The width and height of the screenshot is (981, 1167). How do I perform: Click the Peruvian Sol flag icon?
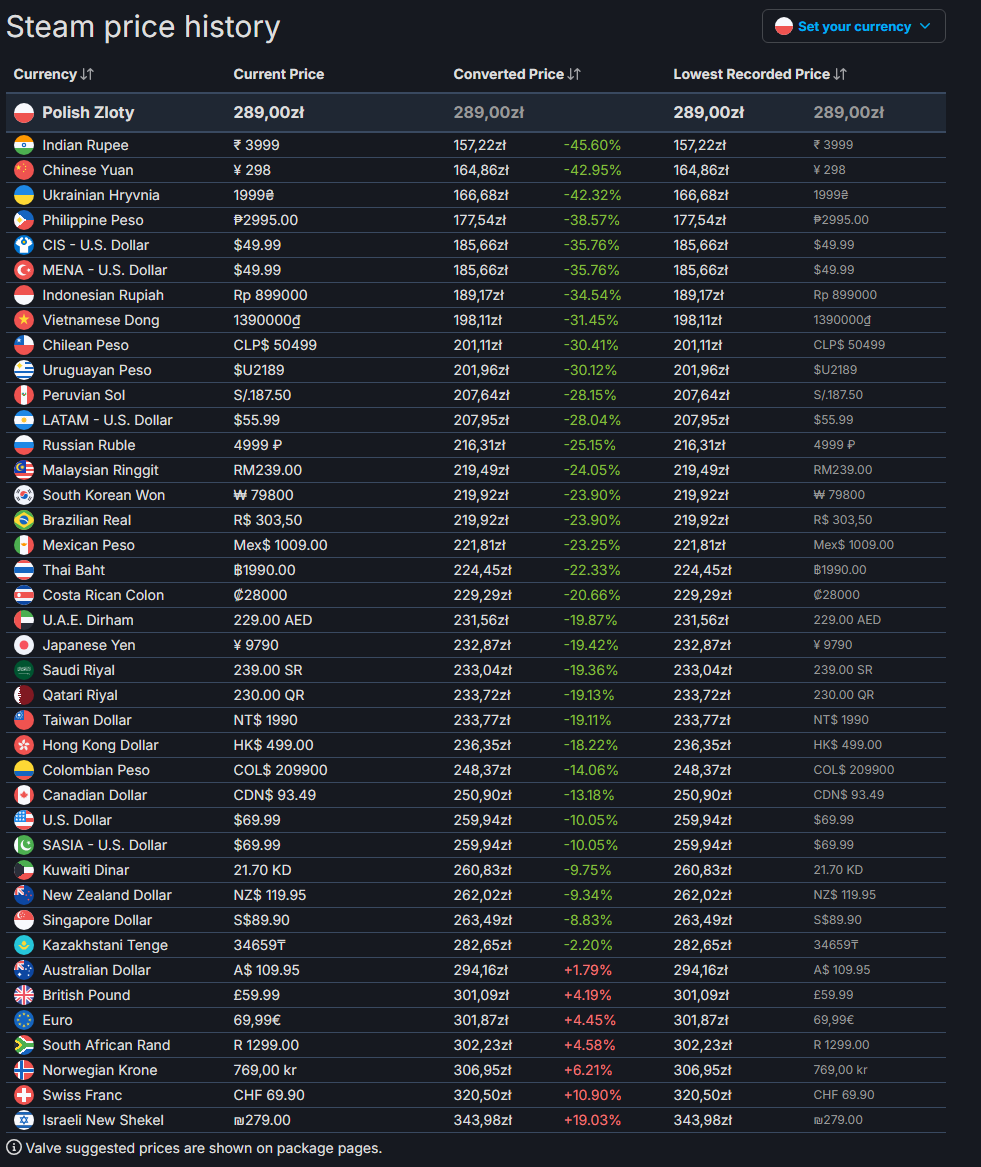coord(24,395)
